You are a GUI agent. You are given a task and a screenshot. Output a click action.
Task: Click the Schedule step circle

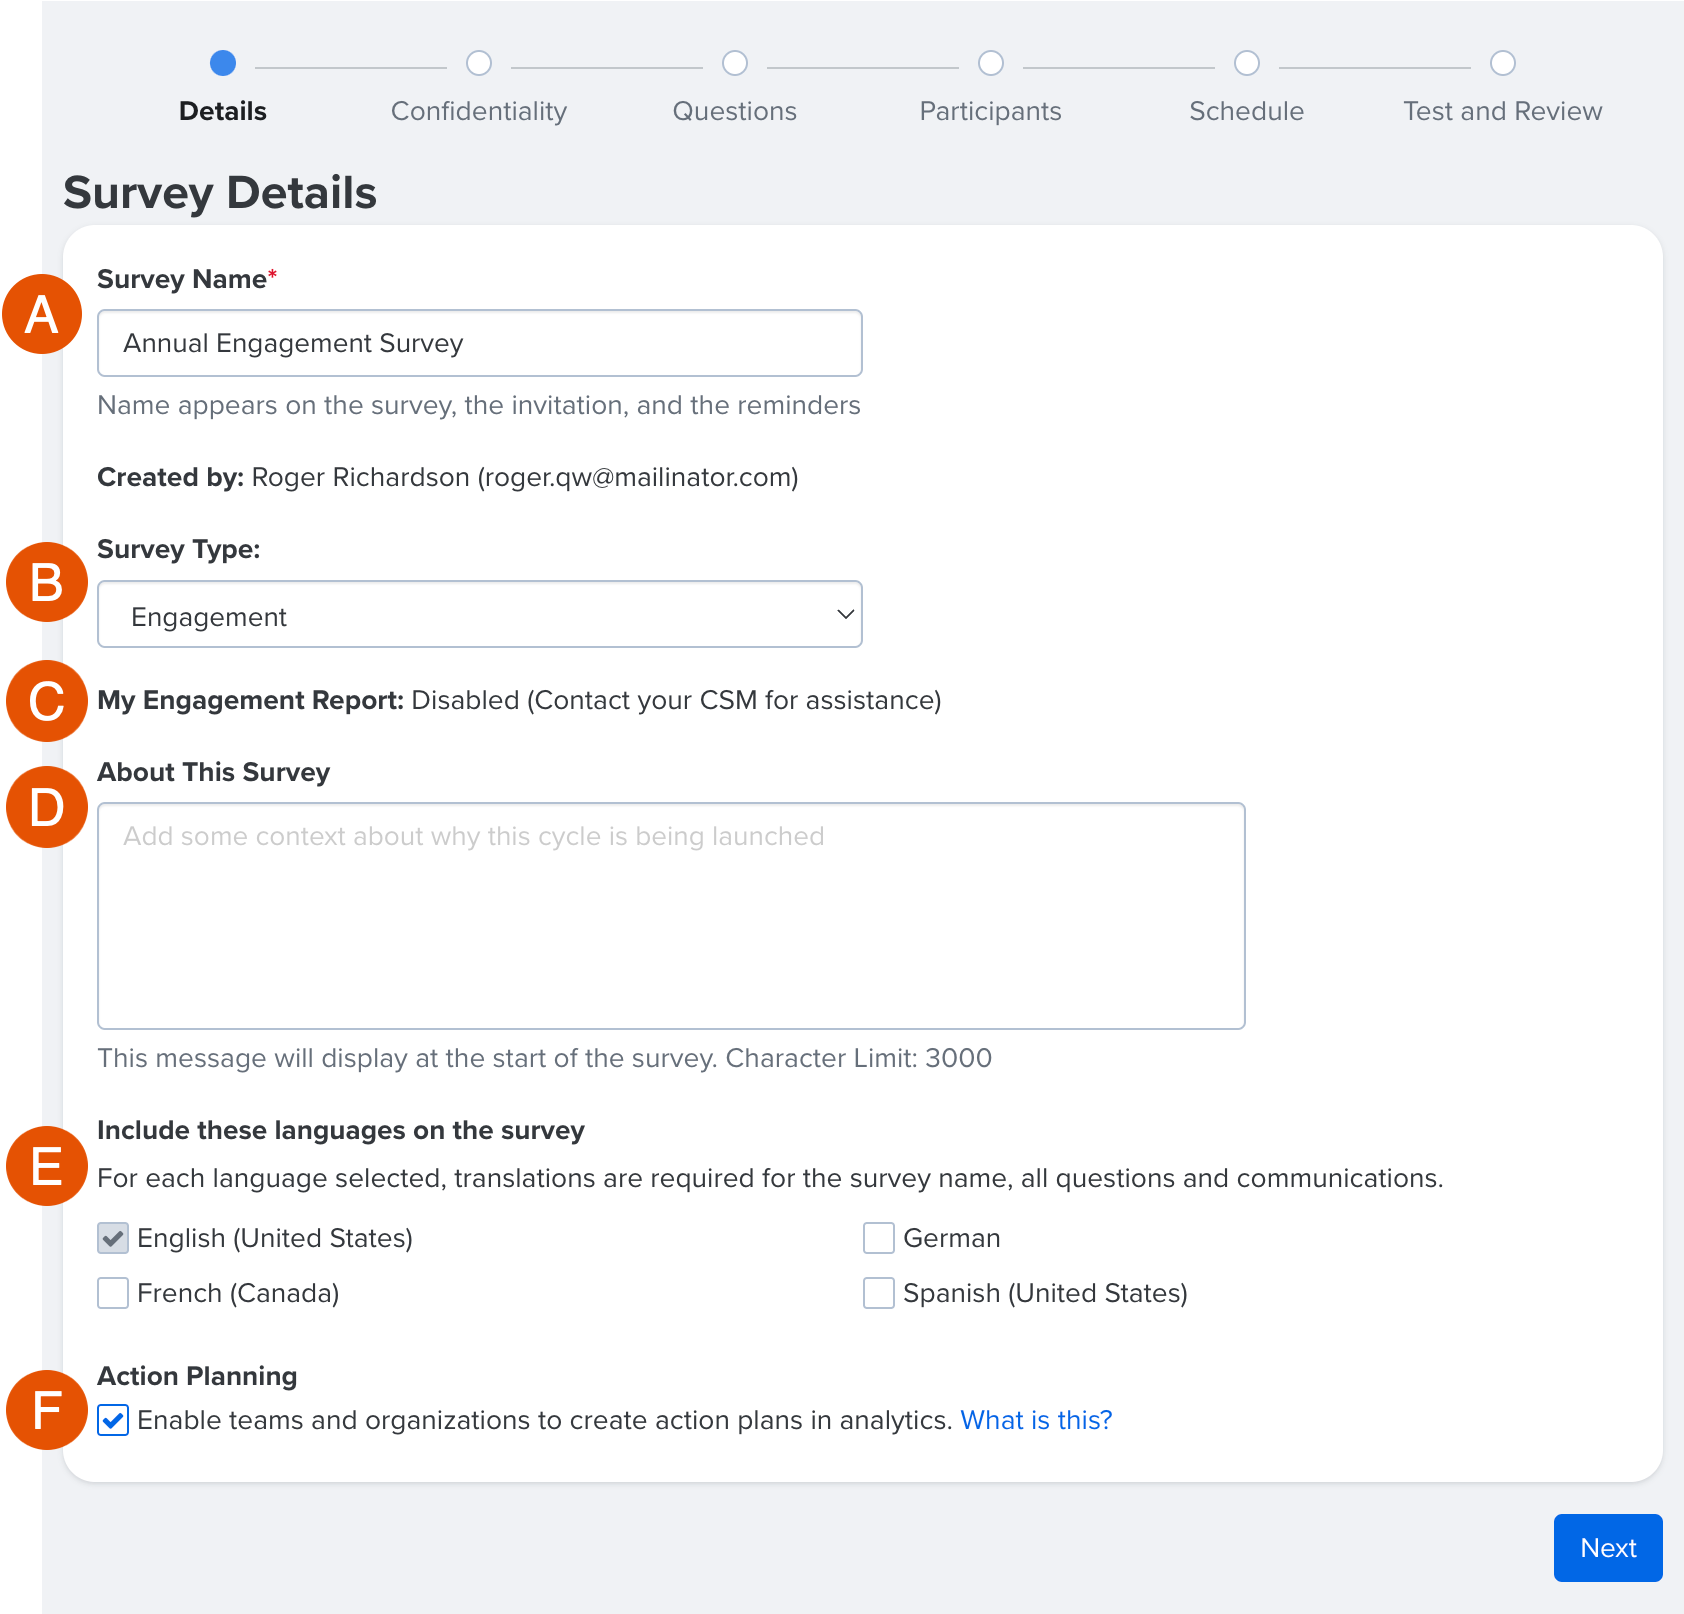pos(1246,63)
